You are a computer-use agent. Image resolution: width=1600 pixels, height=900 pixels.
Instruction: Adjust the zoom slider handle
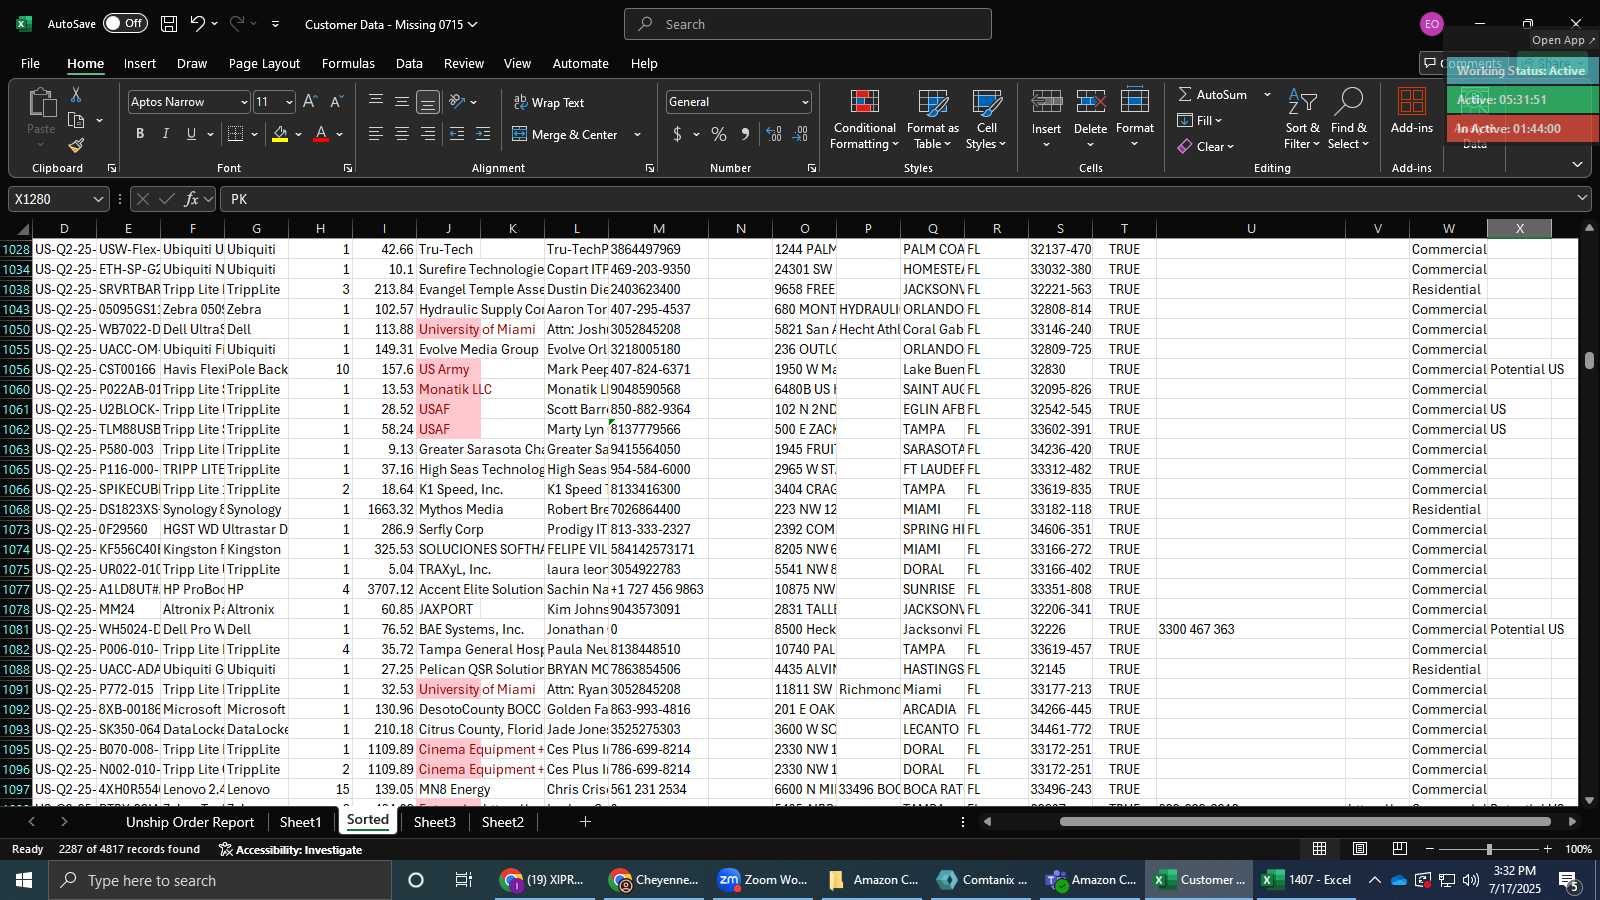click(1489, 849)
